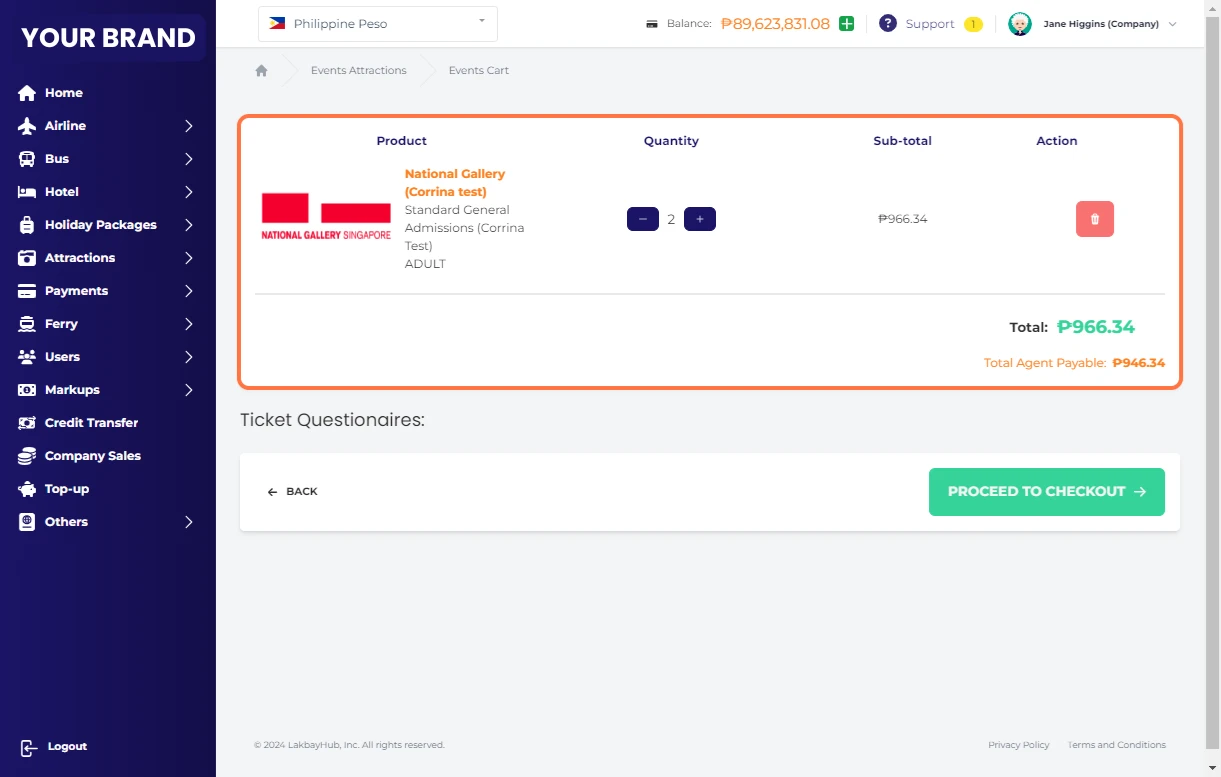Click Proceed to Checkout button
1221x777 pixels.
pos(1046,492)
